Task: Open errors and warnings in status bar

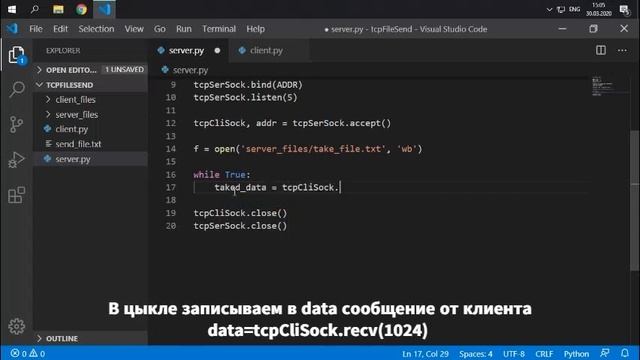Action: coord(28,353)
